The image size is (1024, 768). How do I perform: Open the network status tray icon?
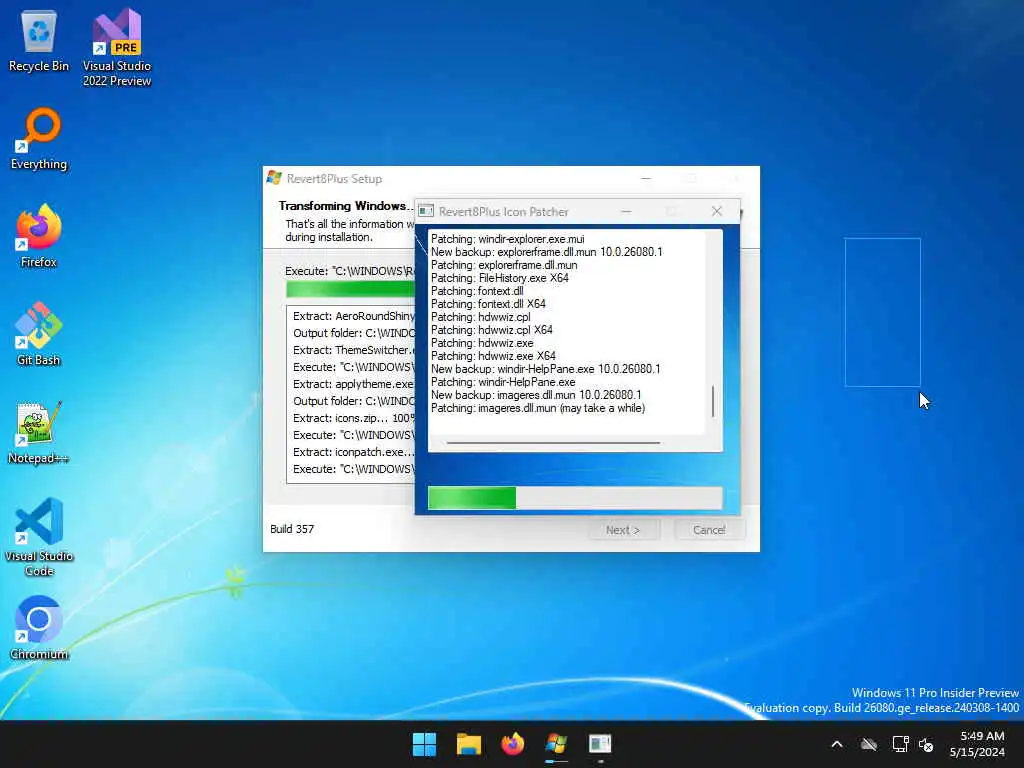901,744
